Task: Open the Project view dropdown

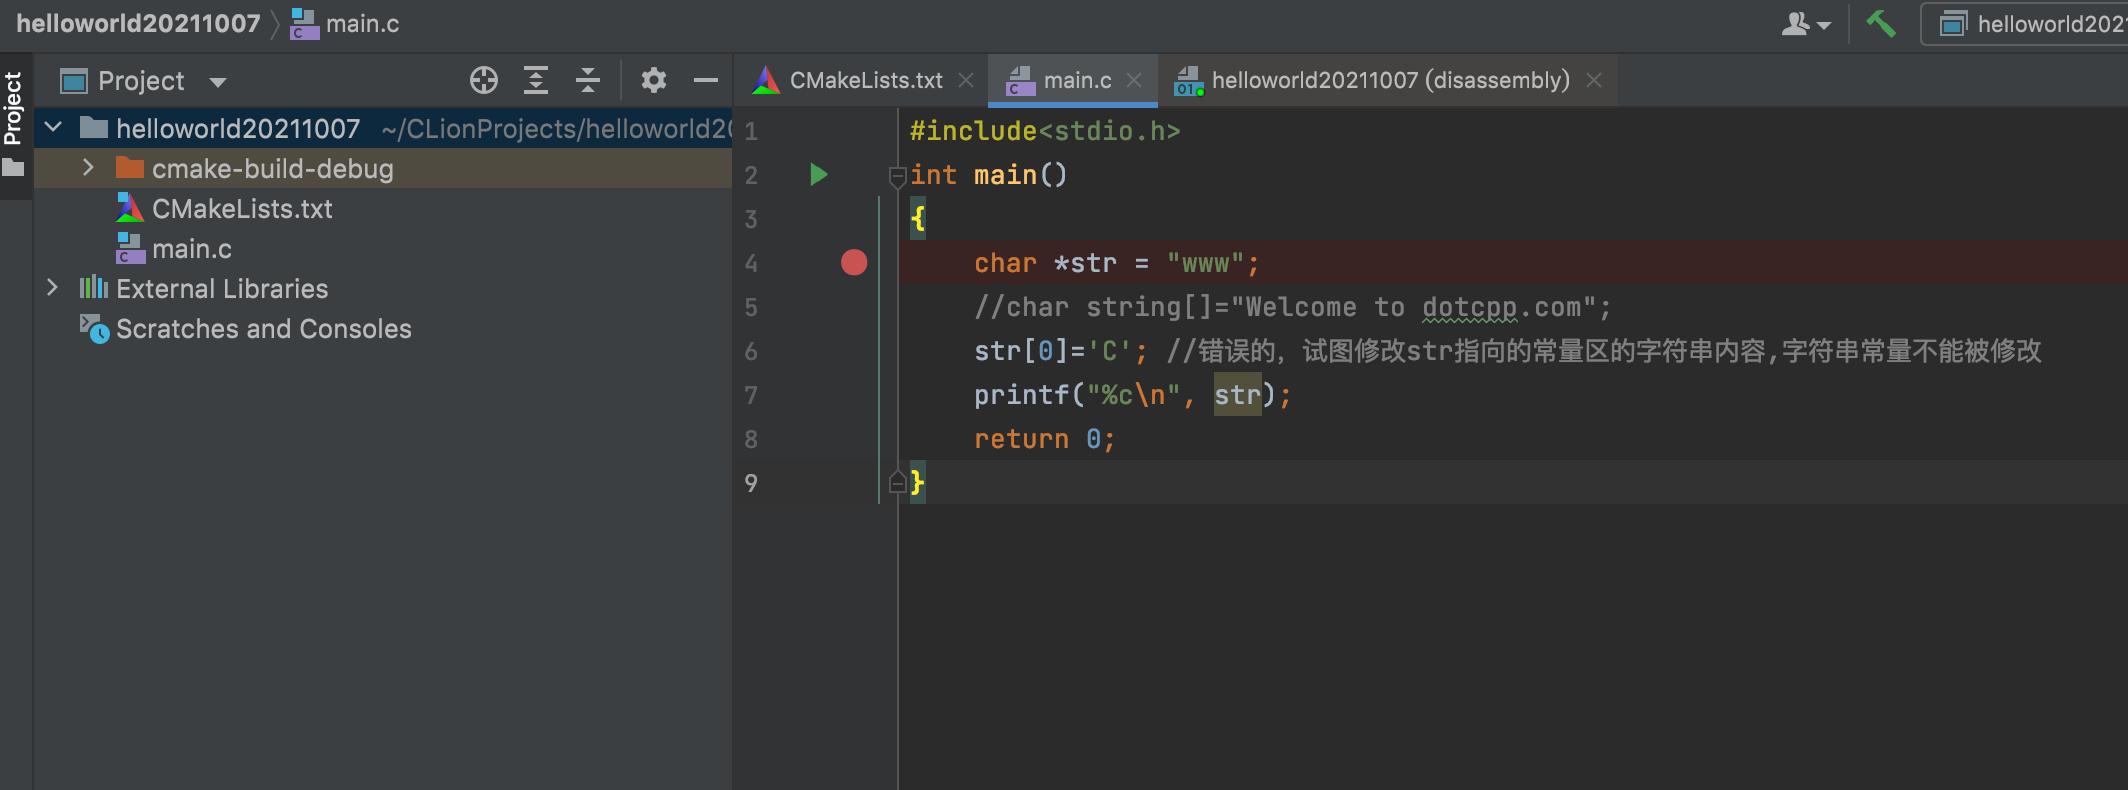Action: coord(217,82)
